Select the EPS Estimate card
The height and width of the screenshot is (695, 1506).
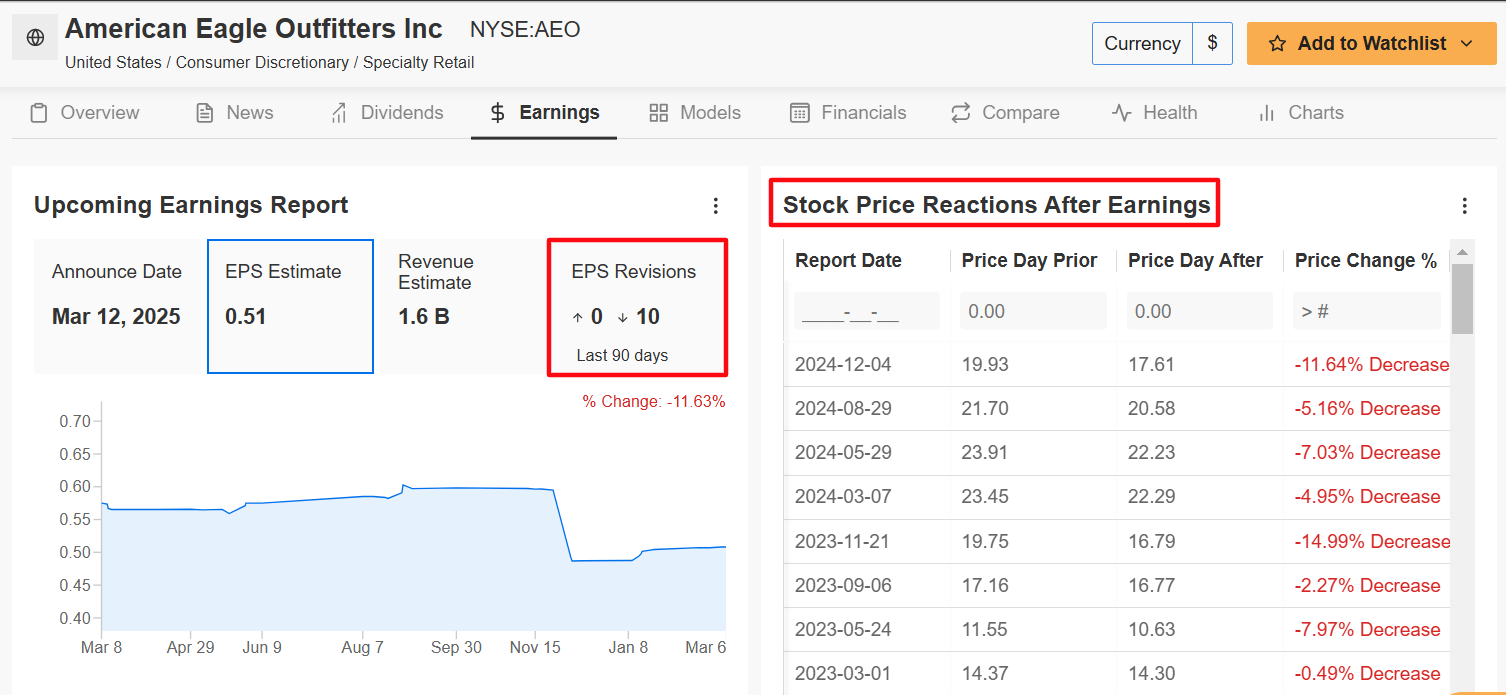(x=290, y=306)
